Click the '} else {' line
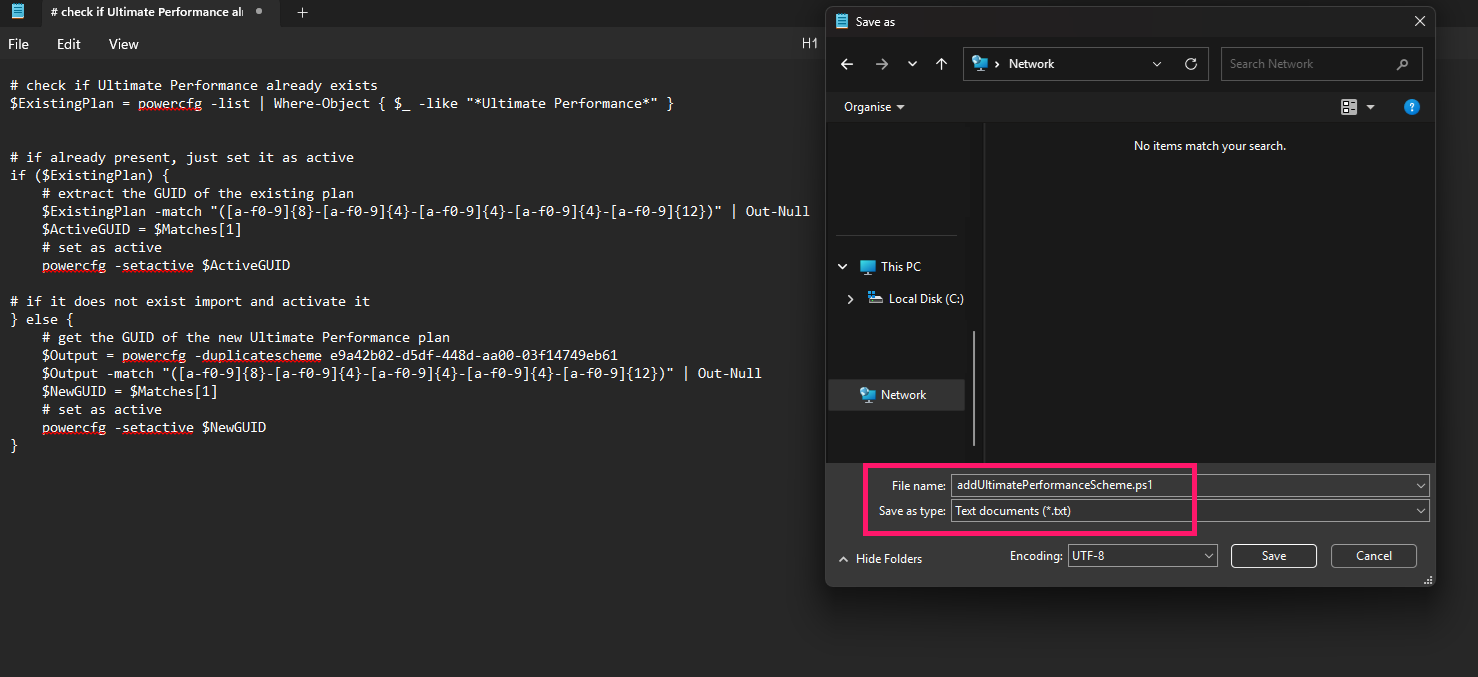1478x677 pixels. (42, 320)
